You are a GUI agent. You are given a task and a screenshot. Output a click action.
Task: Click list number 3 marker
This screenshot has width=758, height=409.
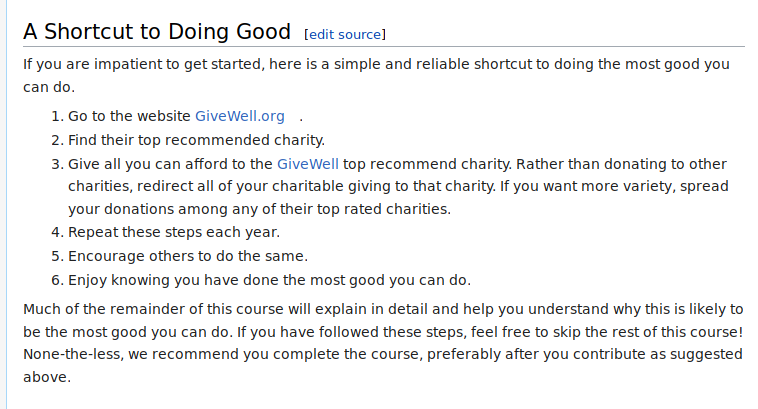pyautogui.click(x=56, y=163)
